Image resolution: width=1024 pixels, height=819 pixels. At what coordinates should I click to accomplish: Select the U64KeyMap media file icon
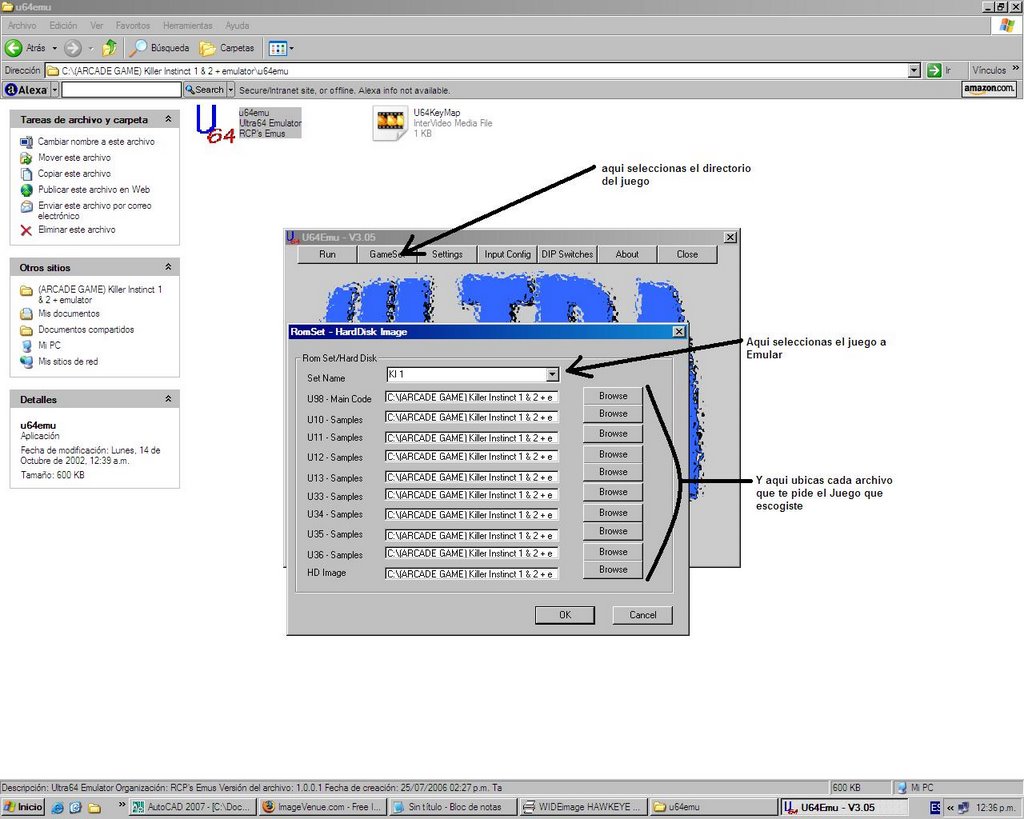(390, 123)
